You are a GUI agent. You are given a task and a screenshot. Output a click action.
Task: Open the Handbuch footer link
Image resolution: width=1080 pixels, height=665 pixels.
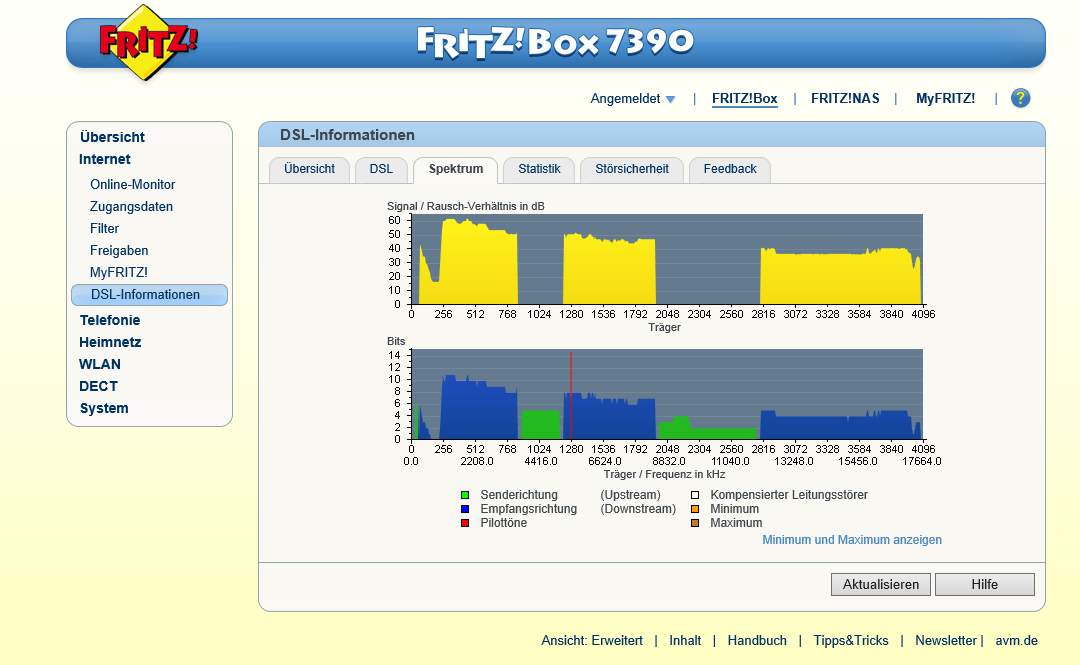point(757,640)
